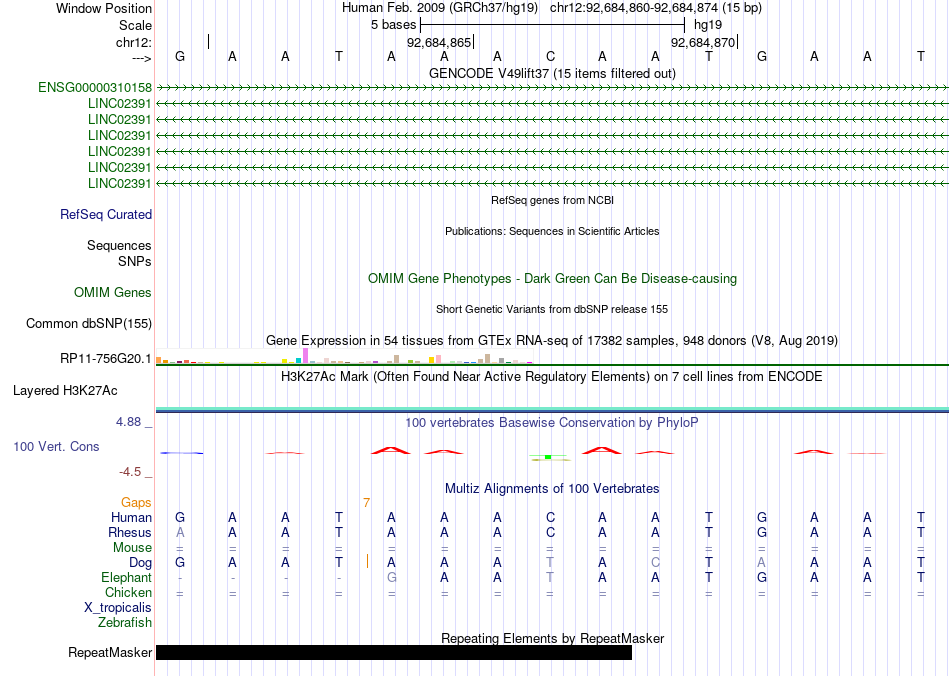Click the C base in the Human row
This screenshot has height=676, width=950.
tap(550, 517)
